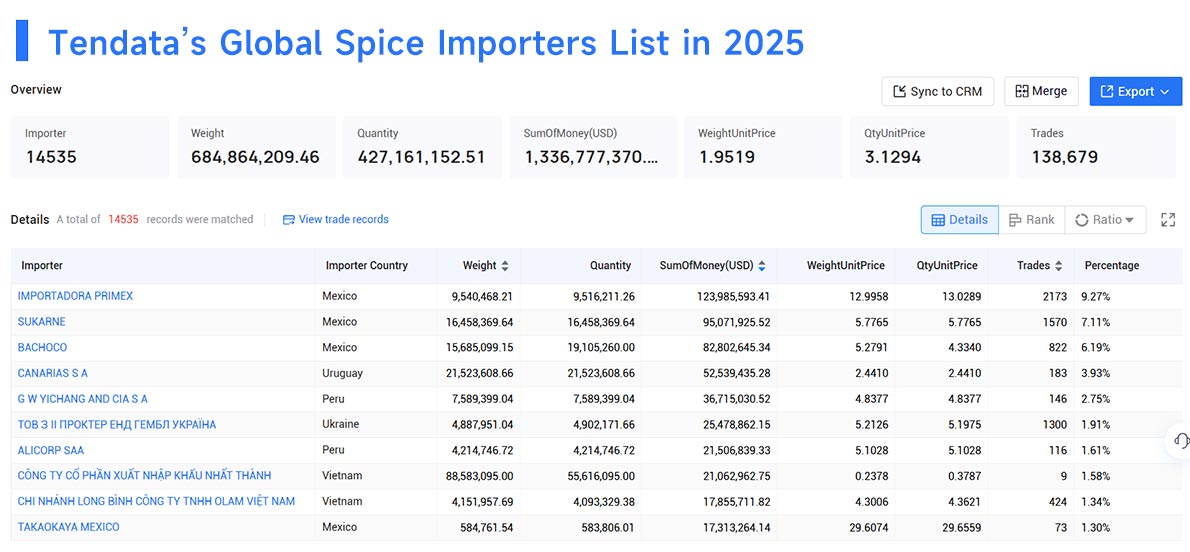The width and height of the screenshot is (1190, 552).
Task: Click the QtyUnitPrice 3.1294 overview value
Action: [x=892, y=158]
